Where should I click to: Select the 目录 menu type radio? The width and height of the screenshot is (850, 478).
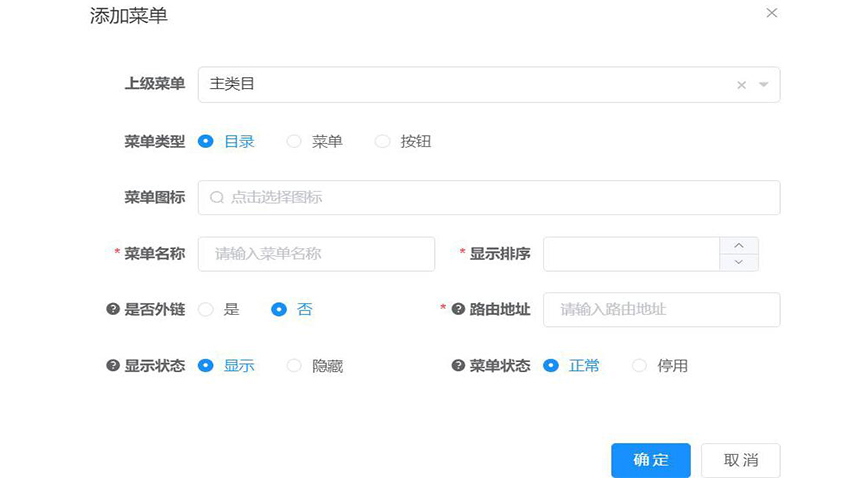point(205,141)
